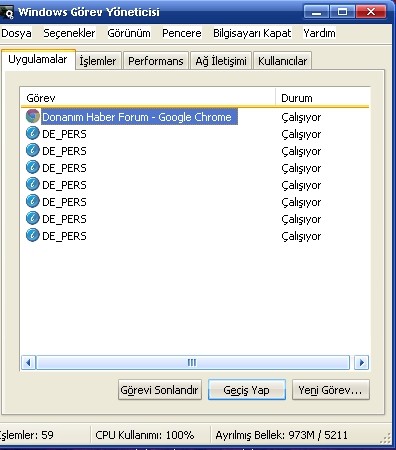Screen dimensions: 396x450
Task: Switch to the Kullanıcılar tab
Action: [x=282, y=61]
